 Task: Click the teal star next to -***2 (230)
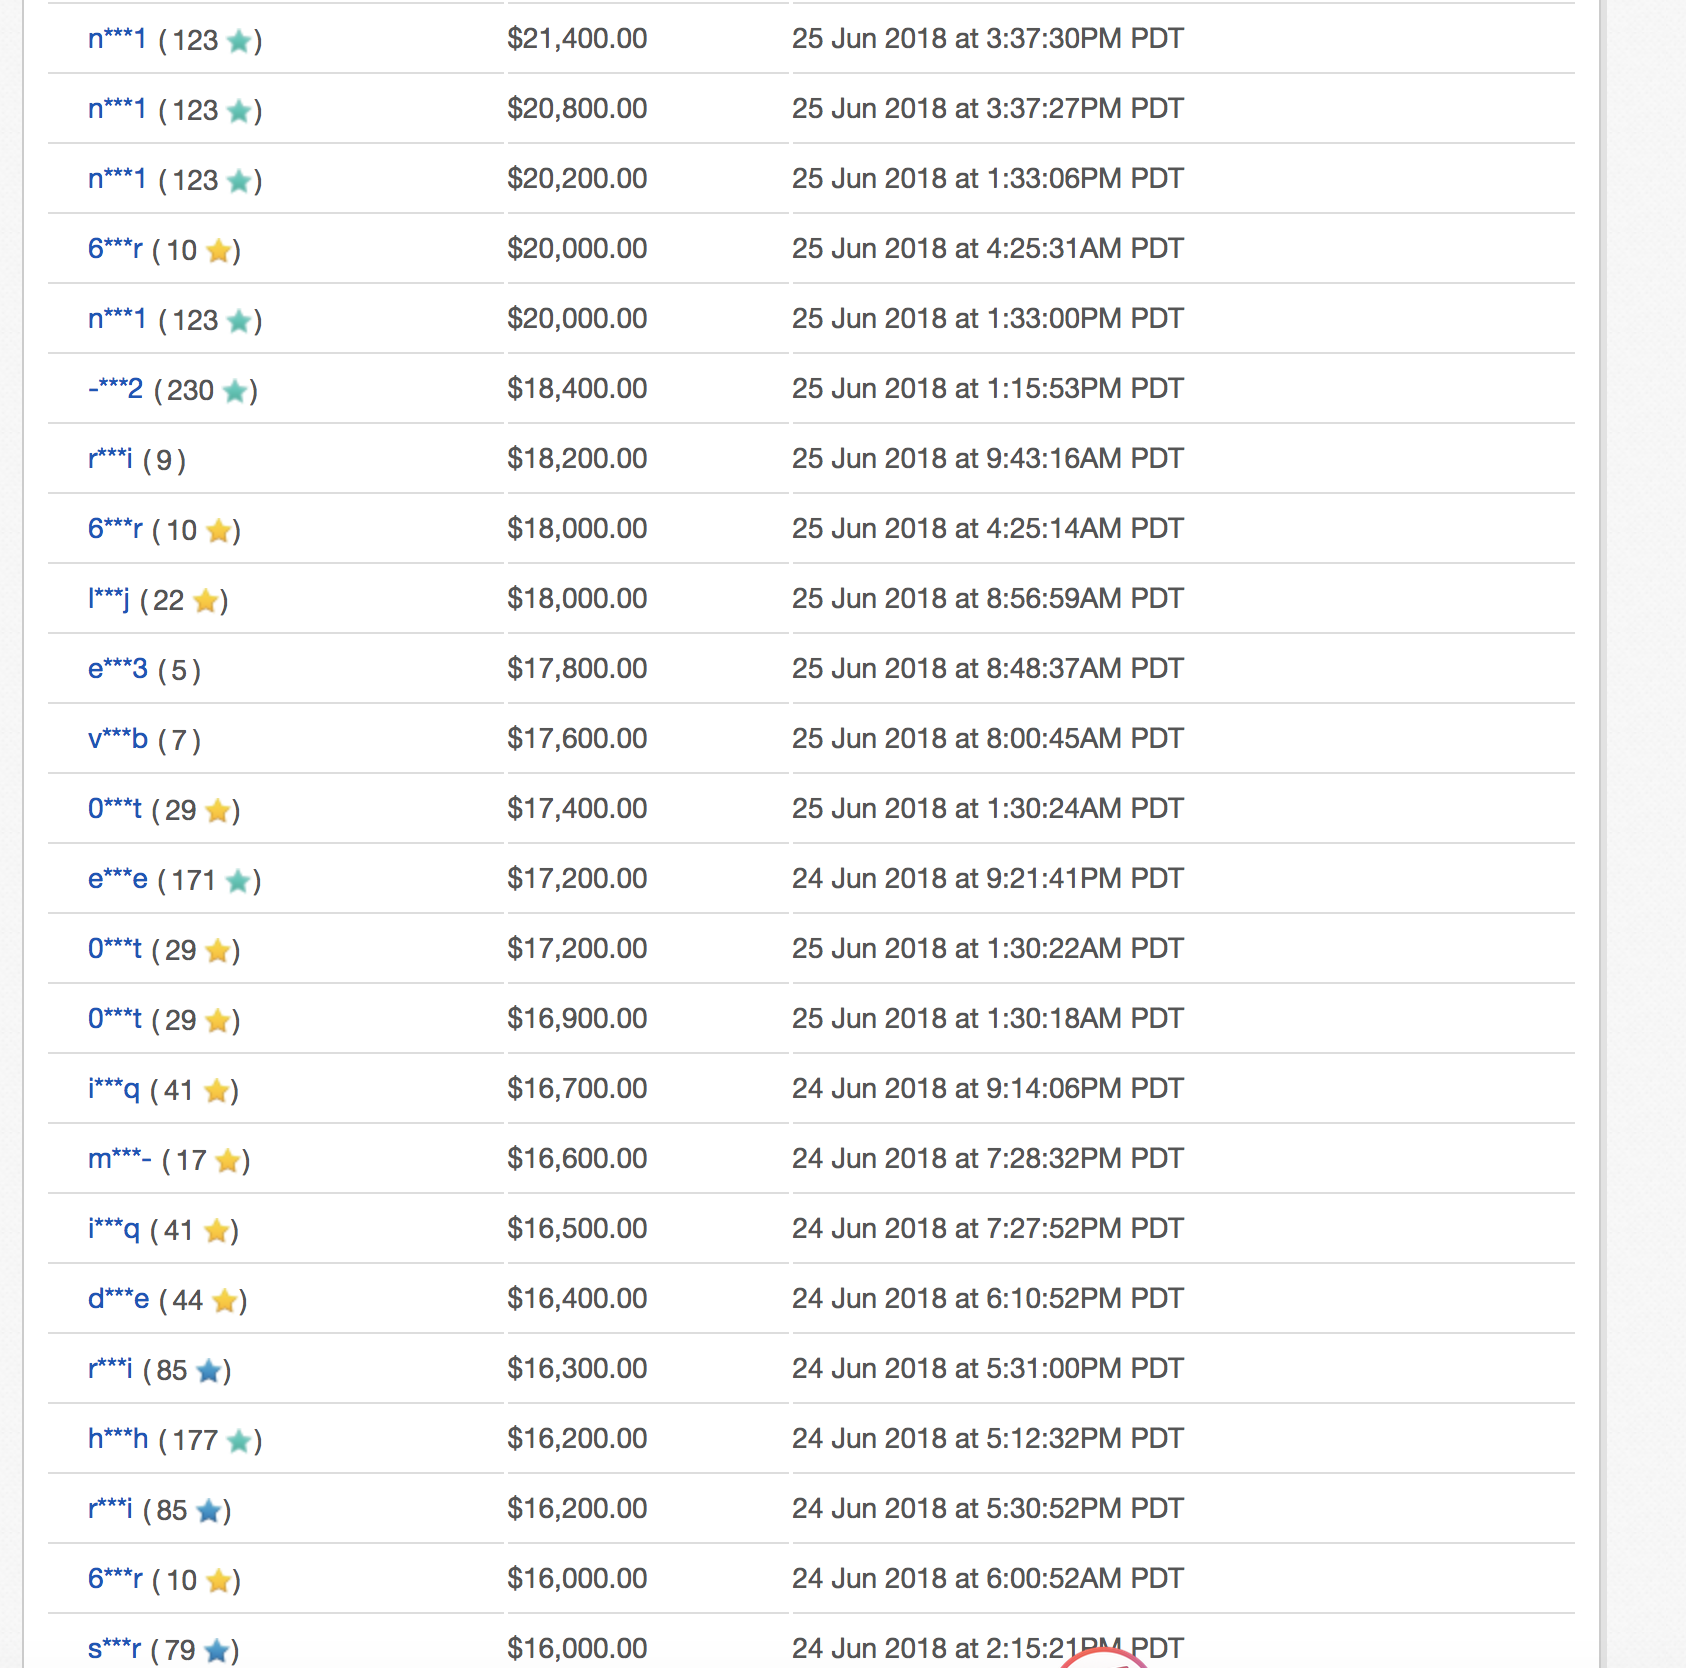[235, 391]
